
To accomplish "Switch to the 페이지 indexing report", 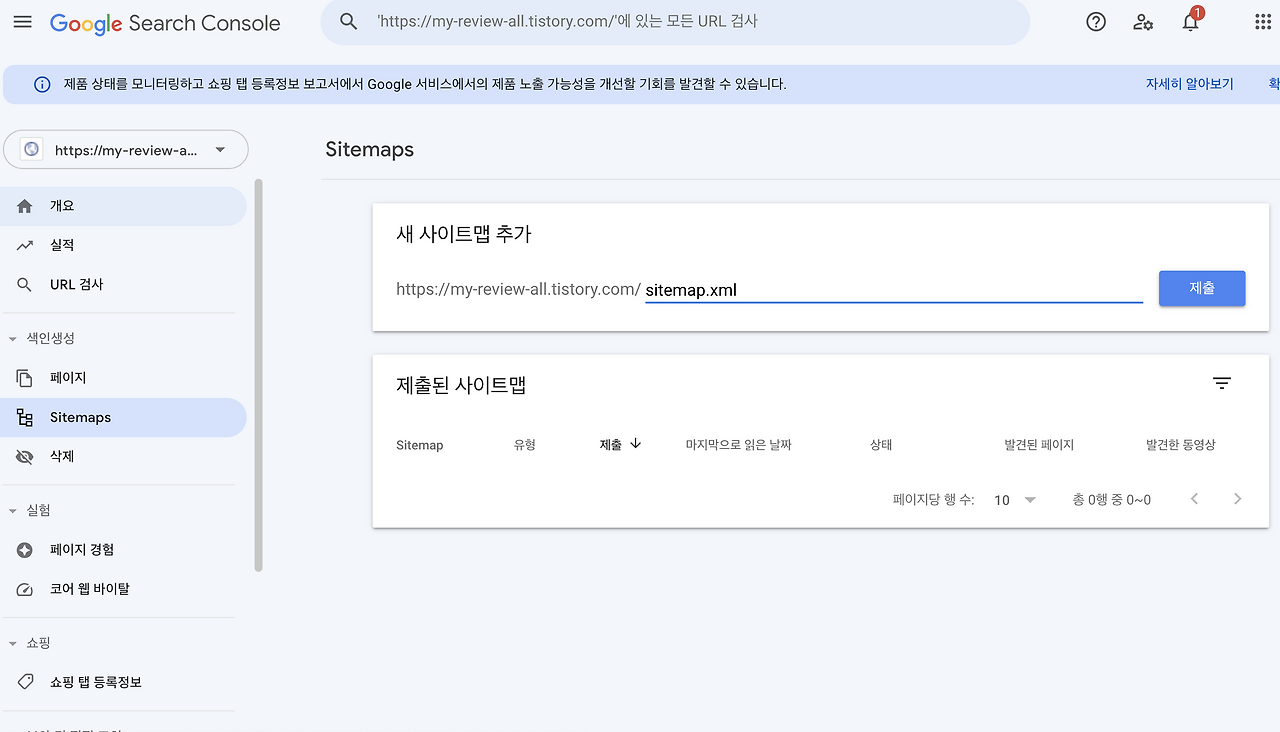I will point(69,377).
